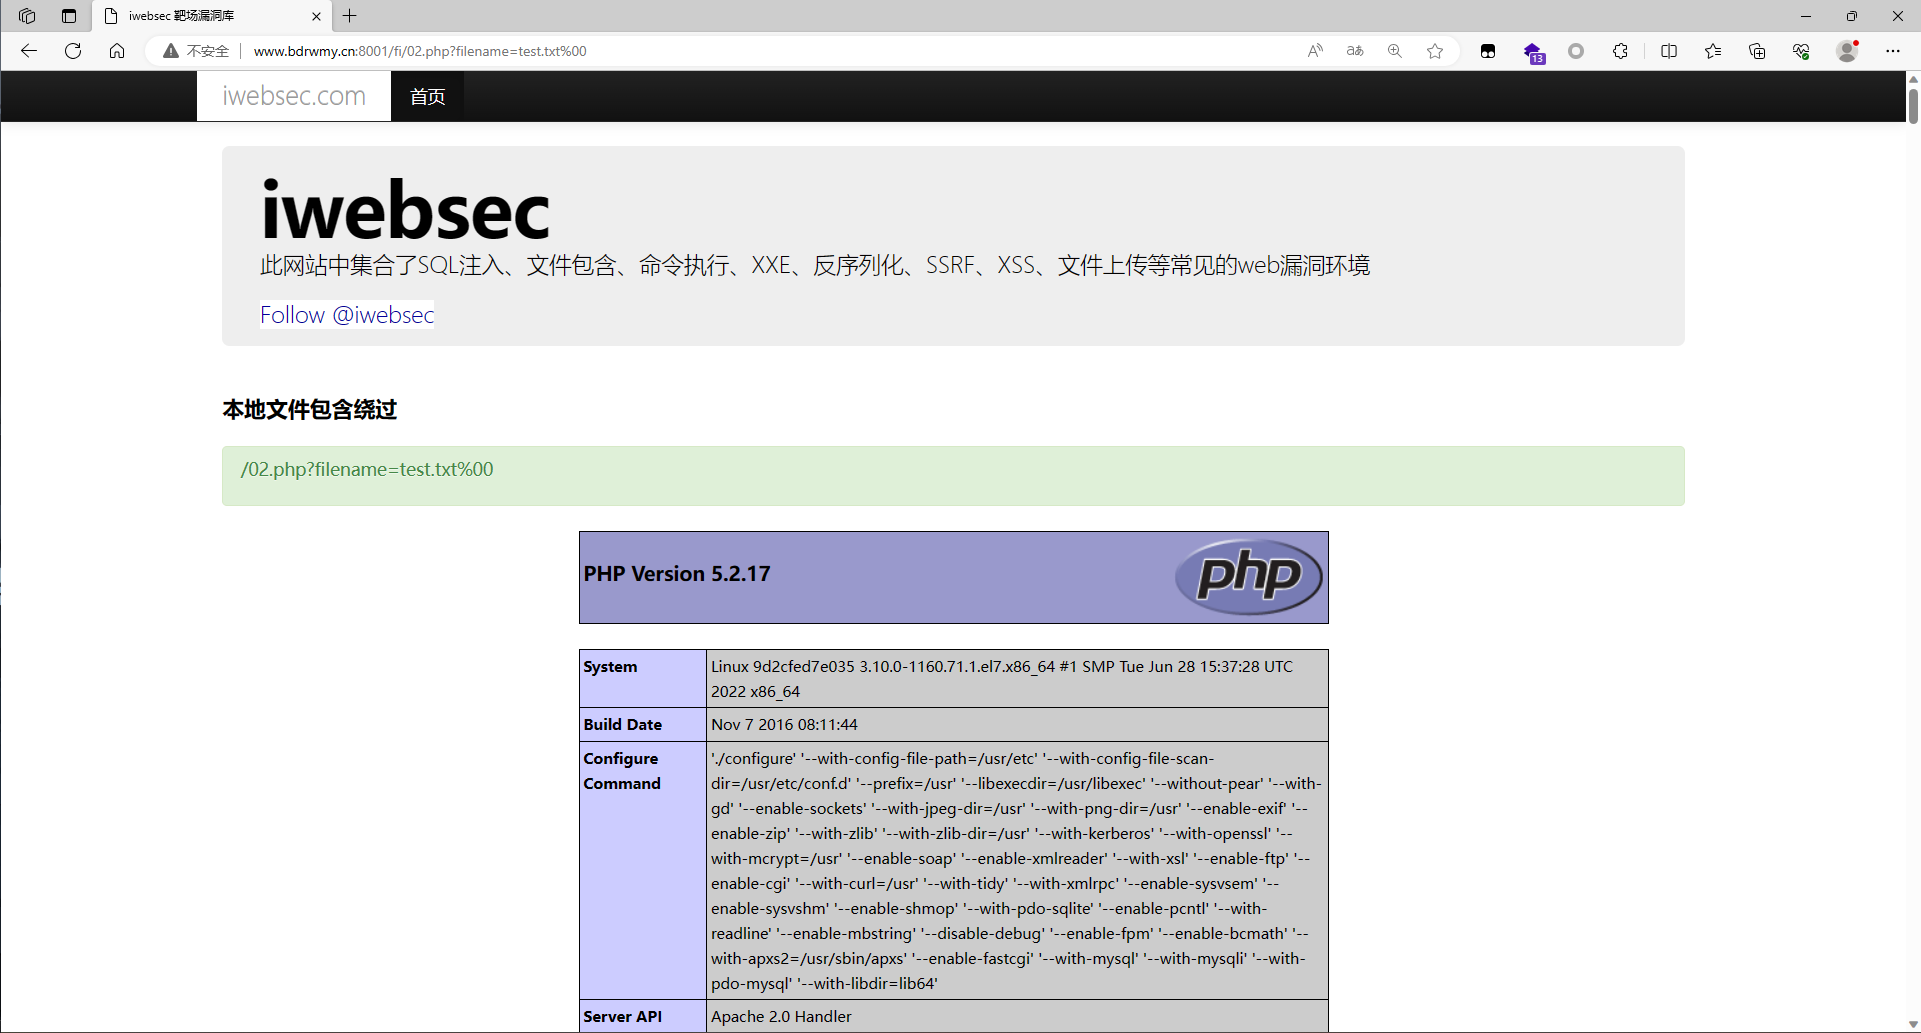Open the black square extension icon
This screenshot has width=1921, height=1033.
point(1488,51)
